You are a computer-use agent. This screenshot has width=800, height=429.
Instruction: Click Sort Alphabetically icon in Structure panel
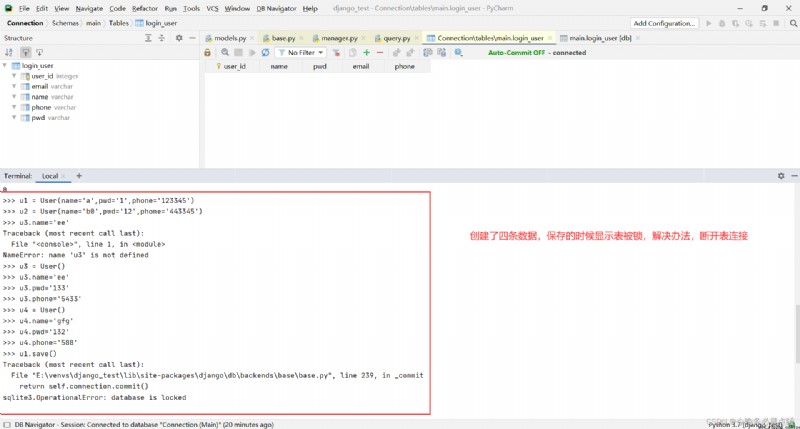click(x=9, y=53)
